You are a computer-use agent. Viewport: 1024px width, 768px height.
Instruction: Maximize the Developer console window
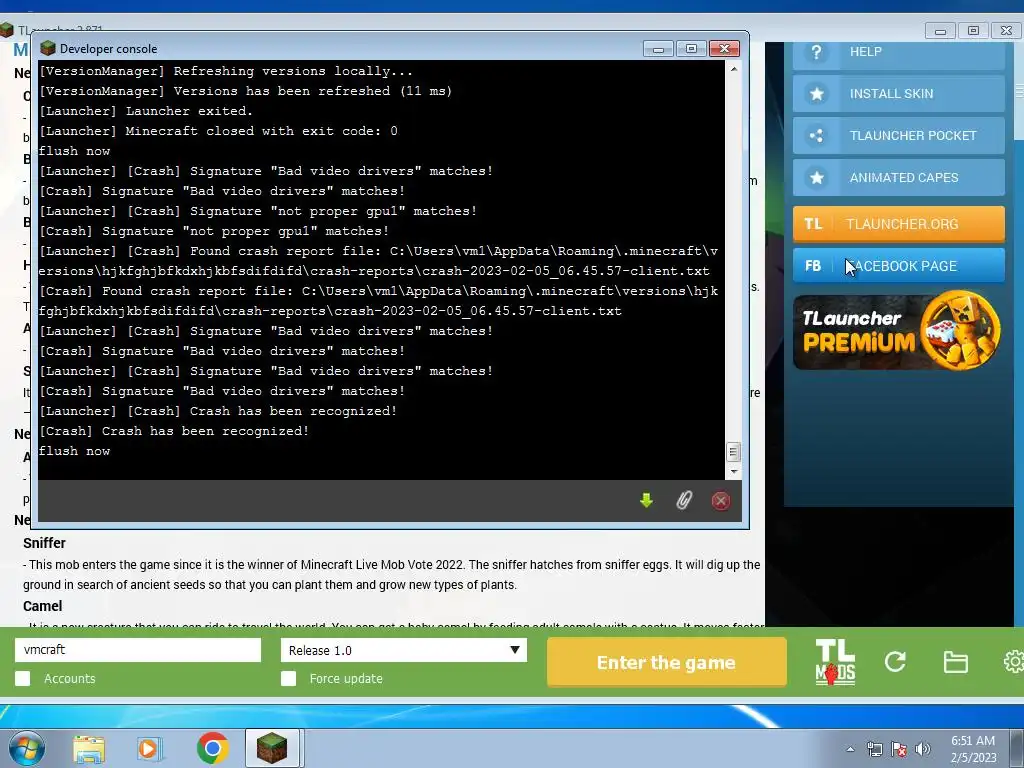pyautogui.click(x=692, y=49)
